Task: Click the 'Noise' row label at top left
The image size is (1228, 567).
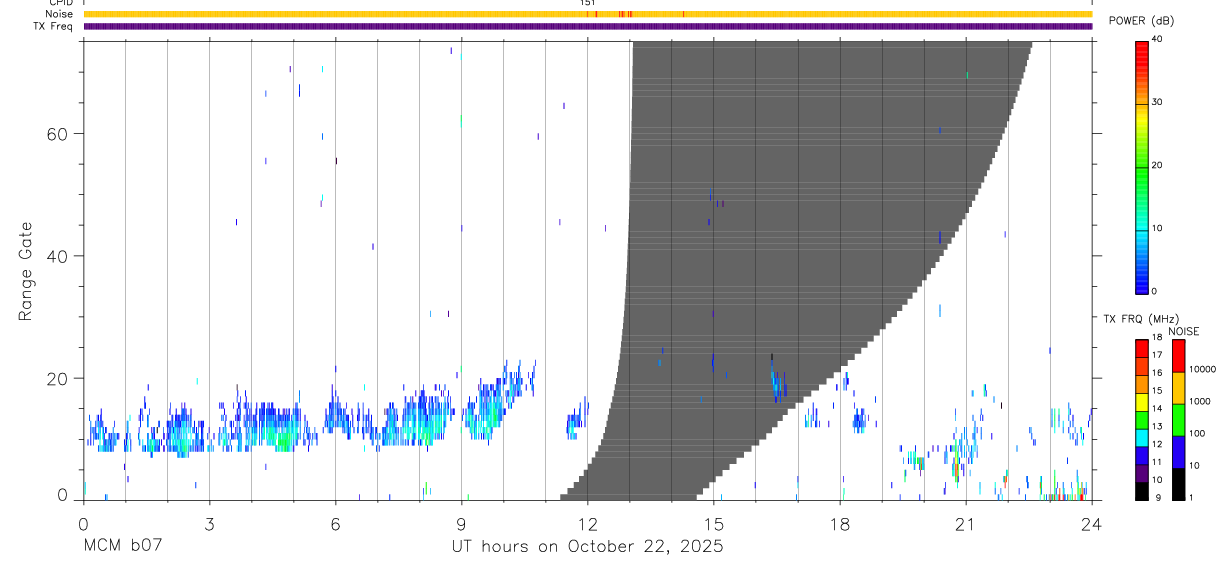Action: tap(60, 14)
